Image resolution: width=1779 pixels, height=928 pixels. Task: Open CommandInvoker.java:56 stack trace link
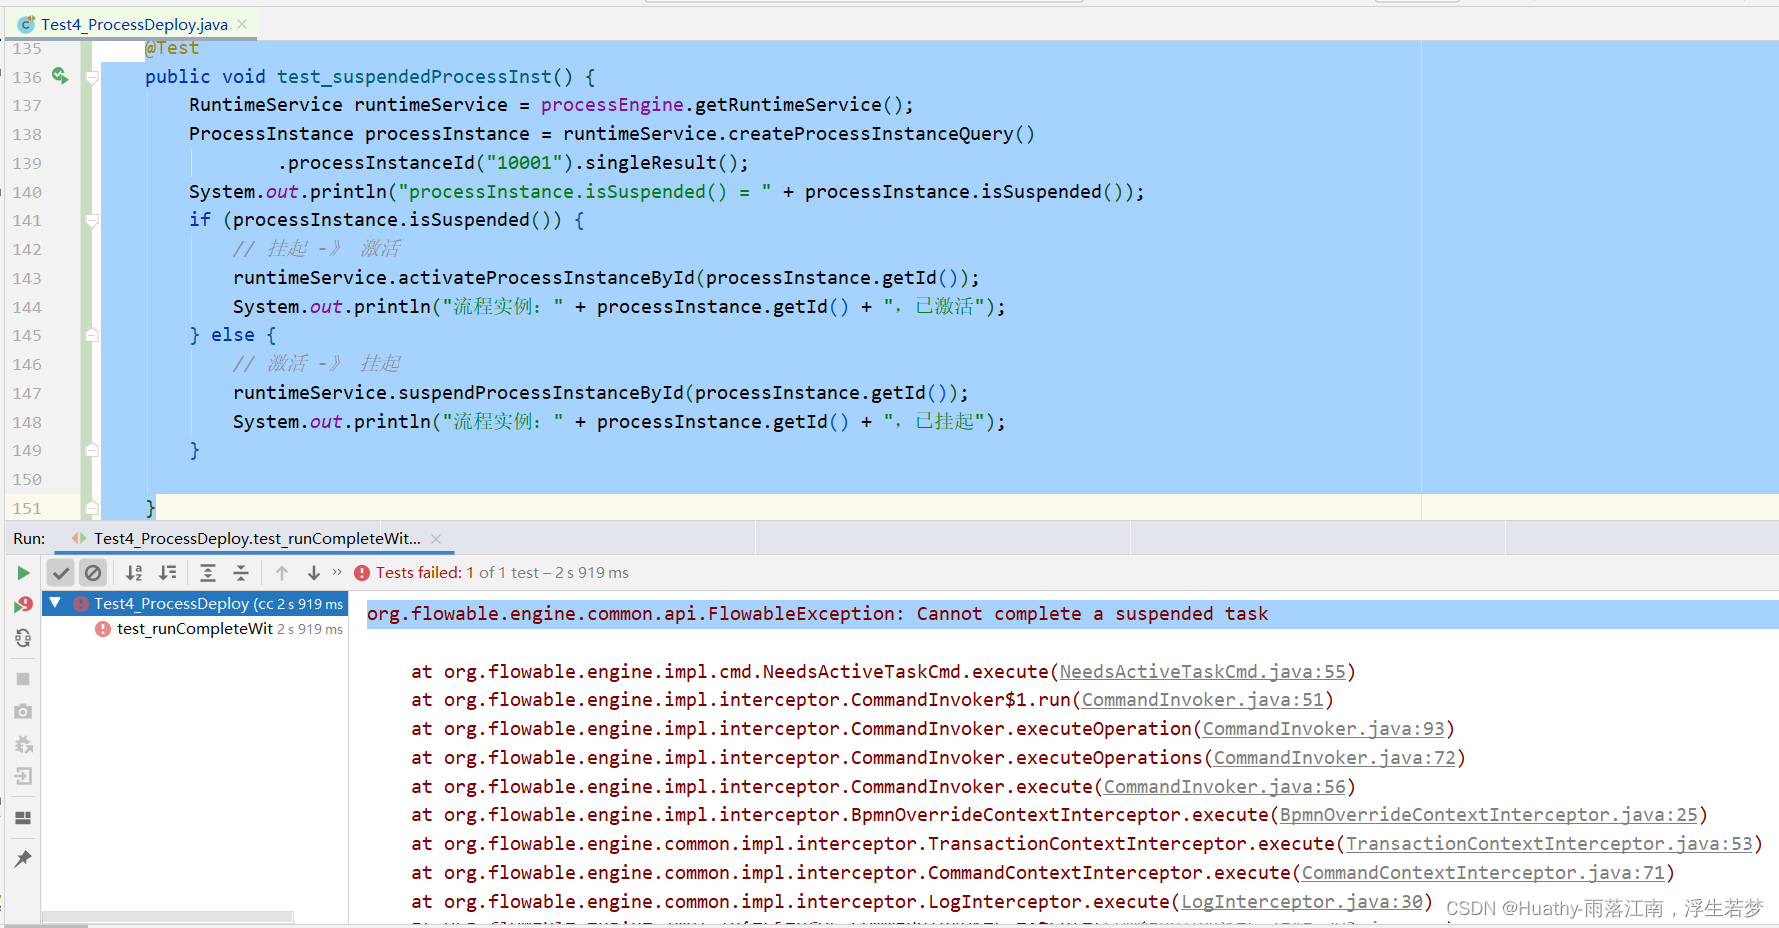tap(1225, 787)
